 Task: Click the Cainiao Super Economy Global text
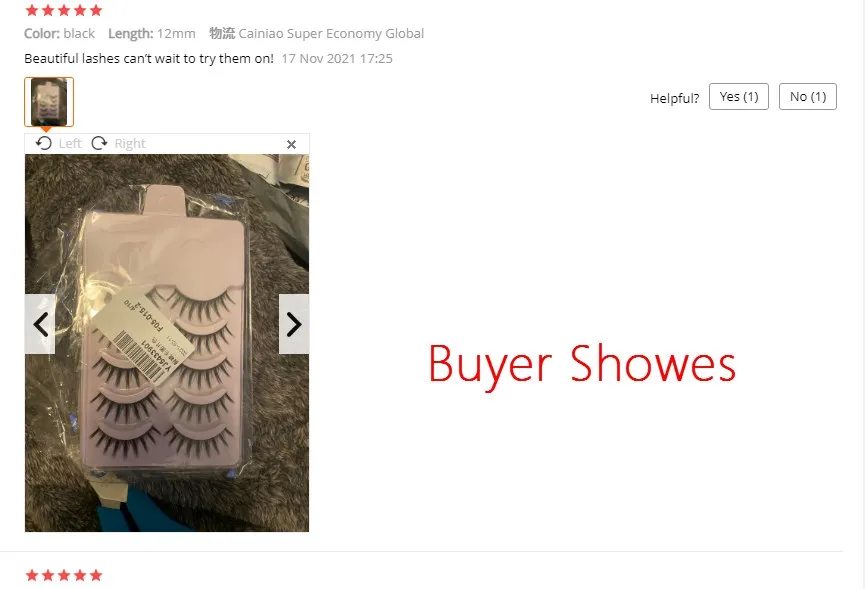331,34
